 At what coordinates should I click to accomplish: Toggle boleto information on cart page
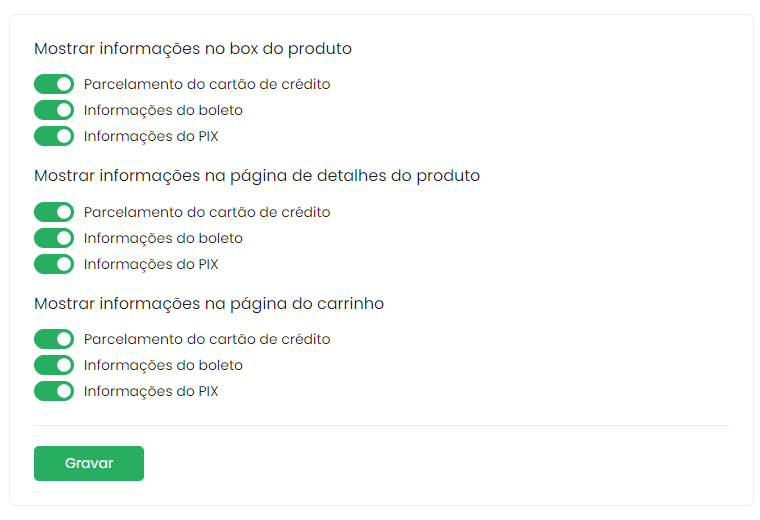coord(54,365)
